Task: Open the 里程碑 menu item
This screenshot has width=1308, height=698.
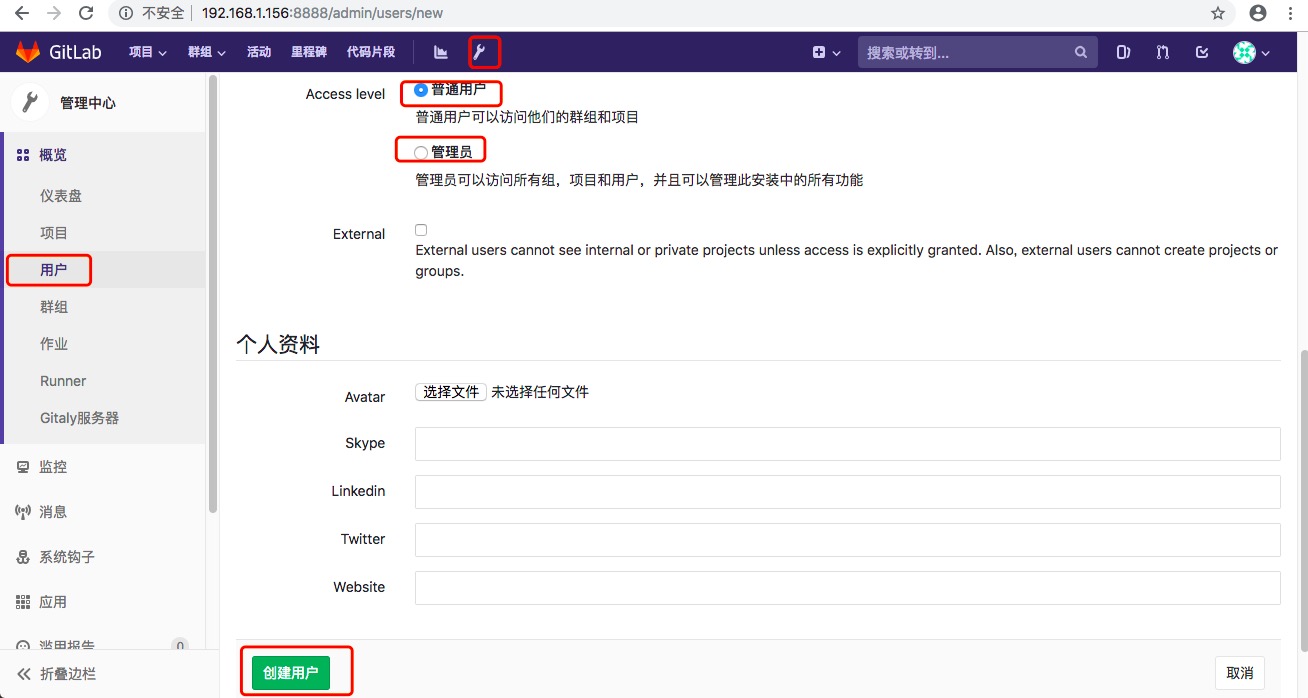Action: click(309, 52)
